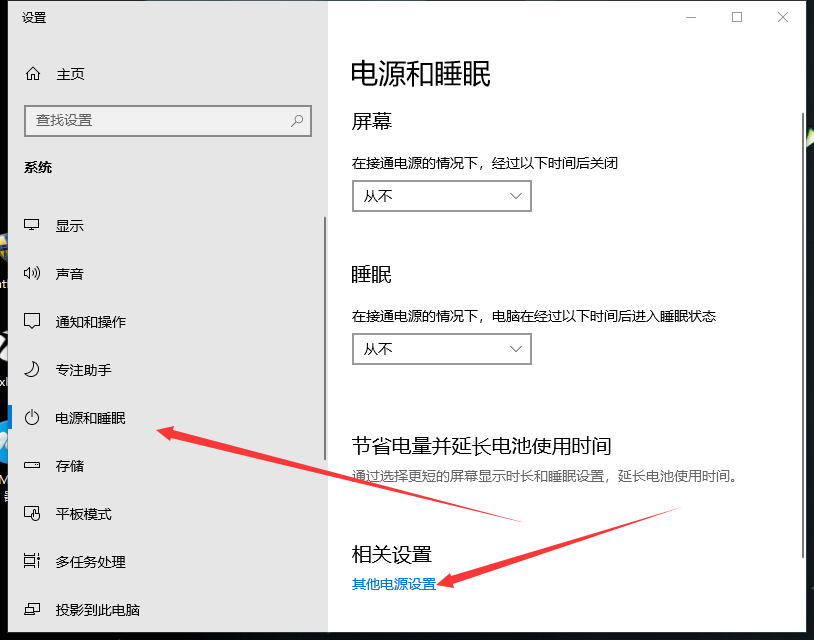This screenshot has width=814, height=640.
Task: Click the 屏幕 section heading
Action: [372, 121]
